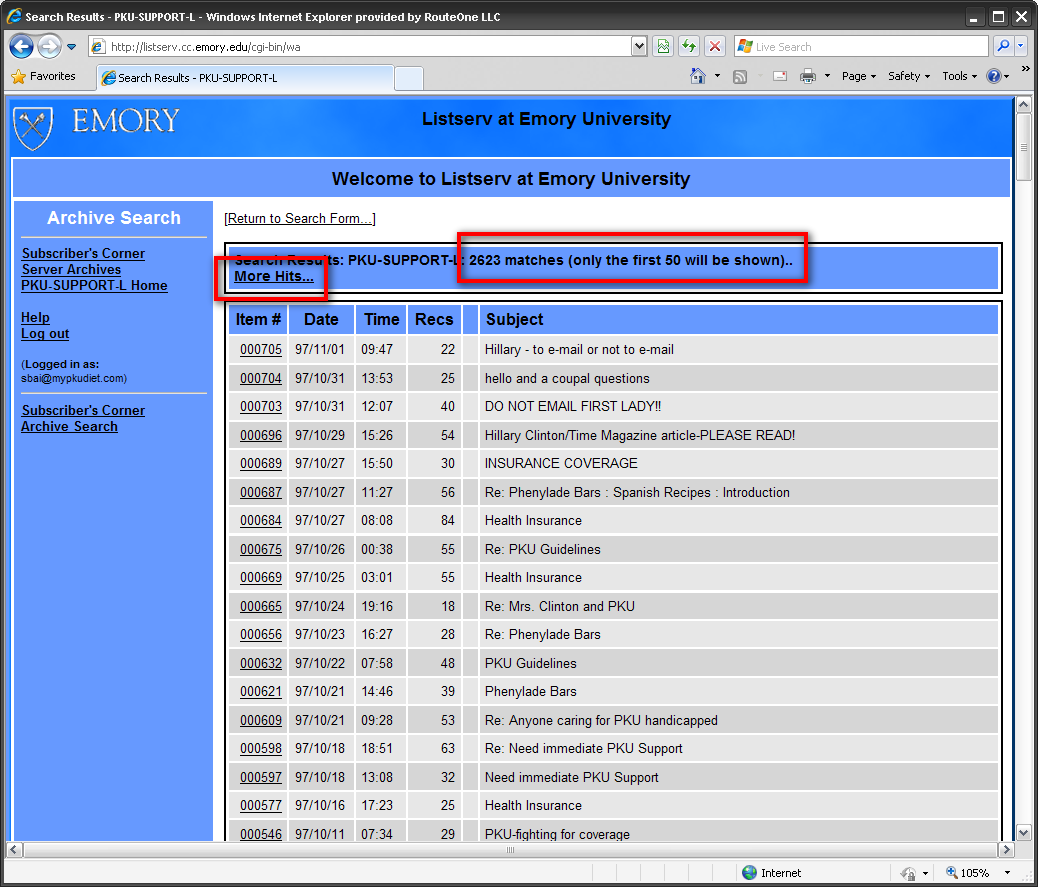Open item 000609 message
This screenshot has width=1038, height=887.
tap(261, 720)
